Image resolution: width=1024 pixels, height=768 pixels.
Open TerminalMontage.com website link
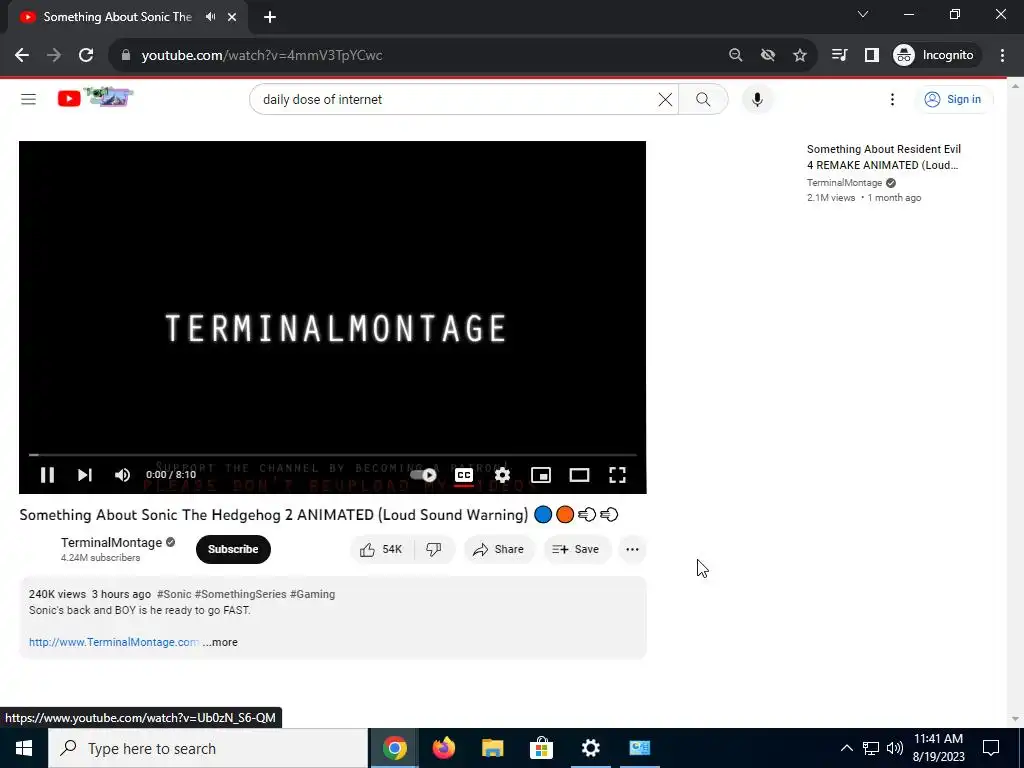click(x=114, y=642)
